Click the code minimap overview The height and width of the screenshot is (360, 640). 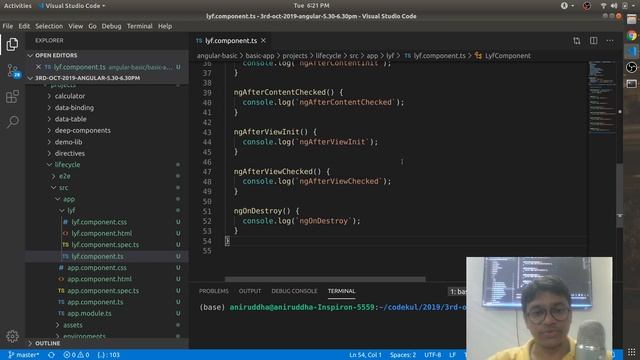[602, 97]
